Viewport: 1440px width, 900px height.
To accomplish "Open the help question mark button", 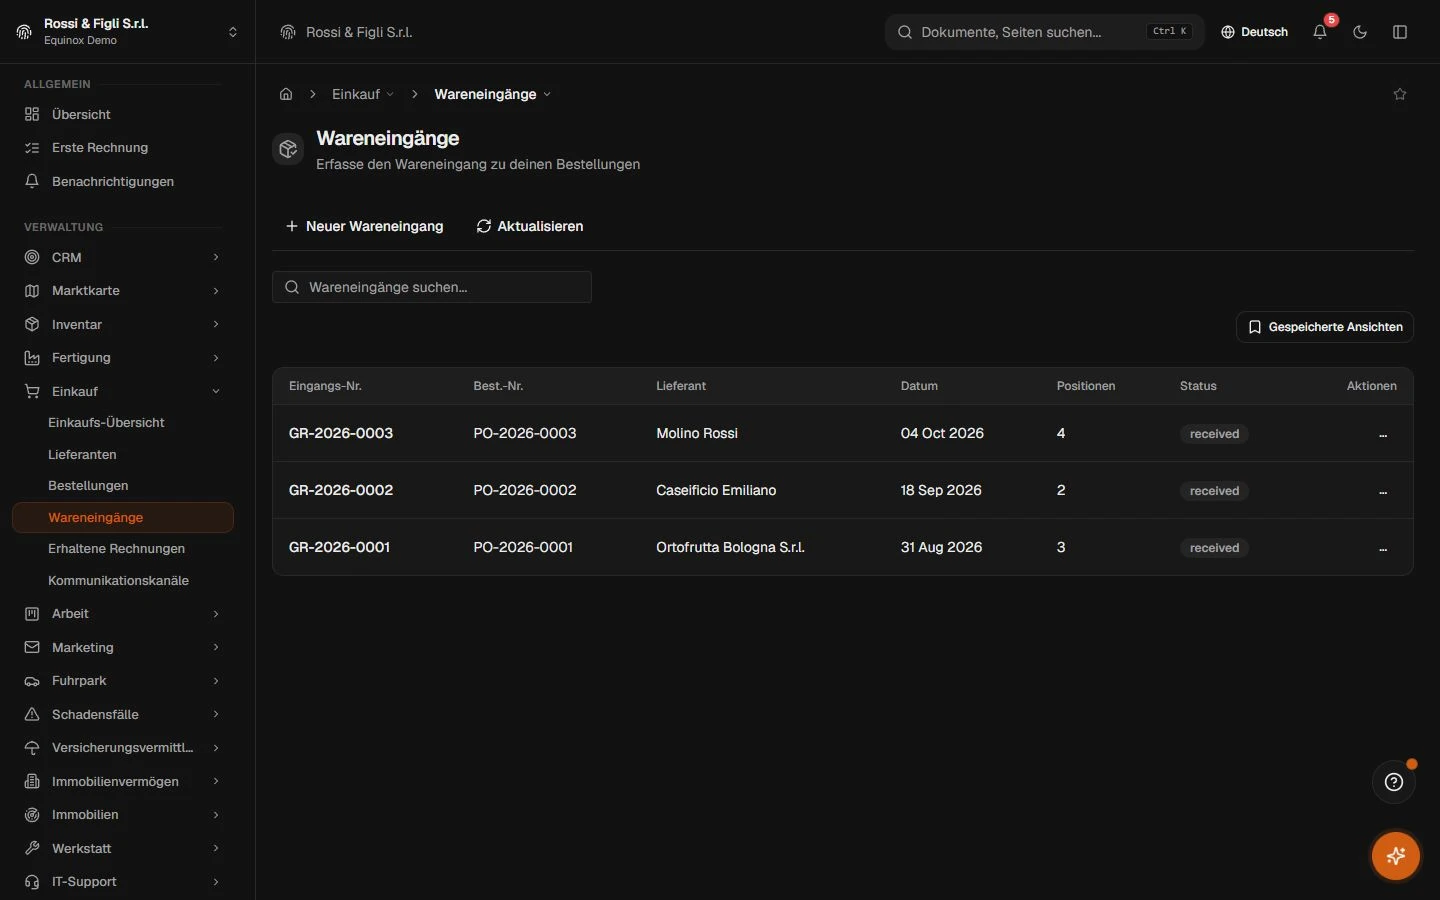I will [x=1394, y=782].
